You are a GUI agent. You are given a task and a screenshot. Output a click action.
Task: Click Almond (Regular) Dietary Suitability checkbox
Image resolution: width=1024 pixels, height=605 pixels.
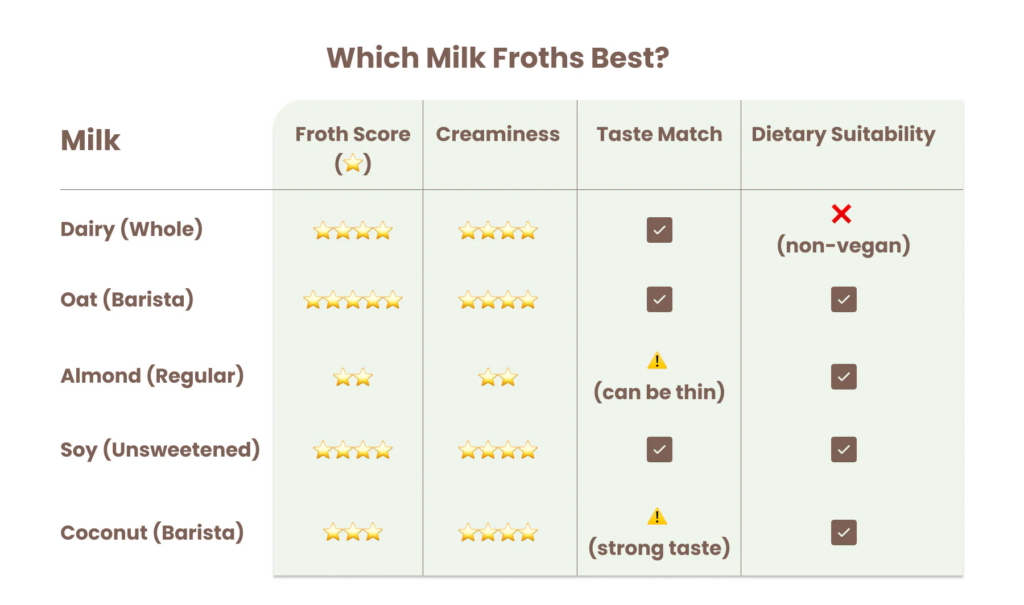pyautogui.click(x=844, y=376)
